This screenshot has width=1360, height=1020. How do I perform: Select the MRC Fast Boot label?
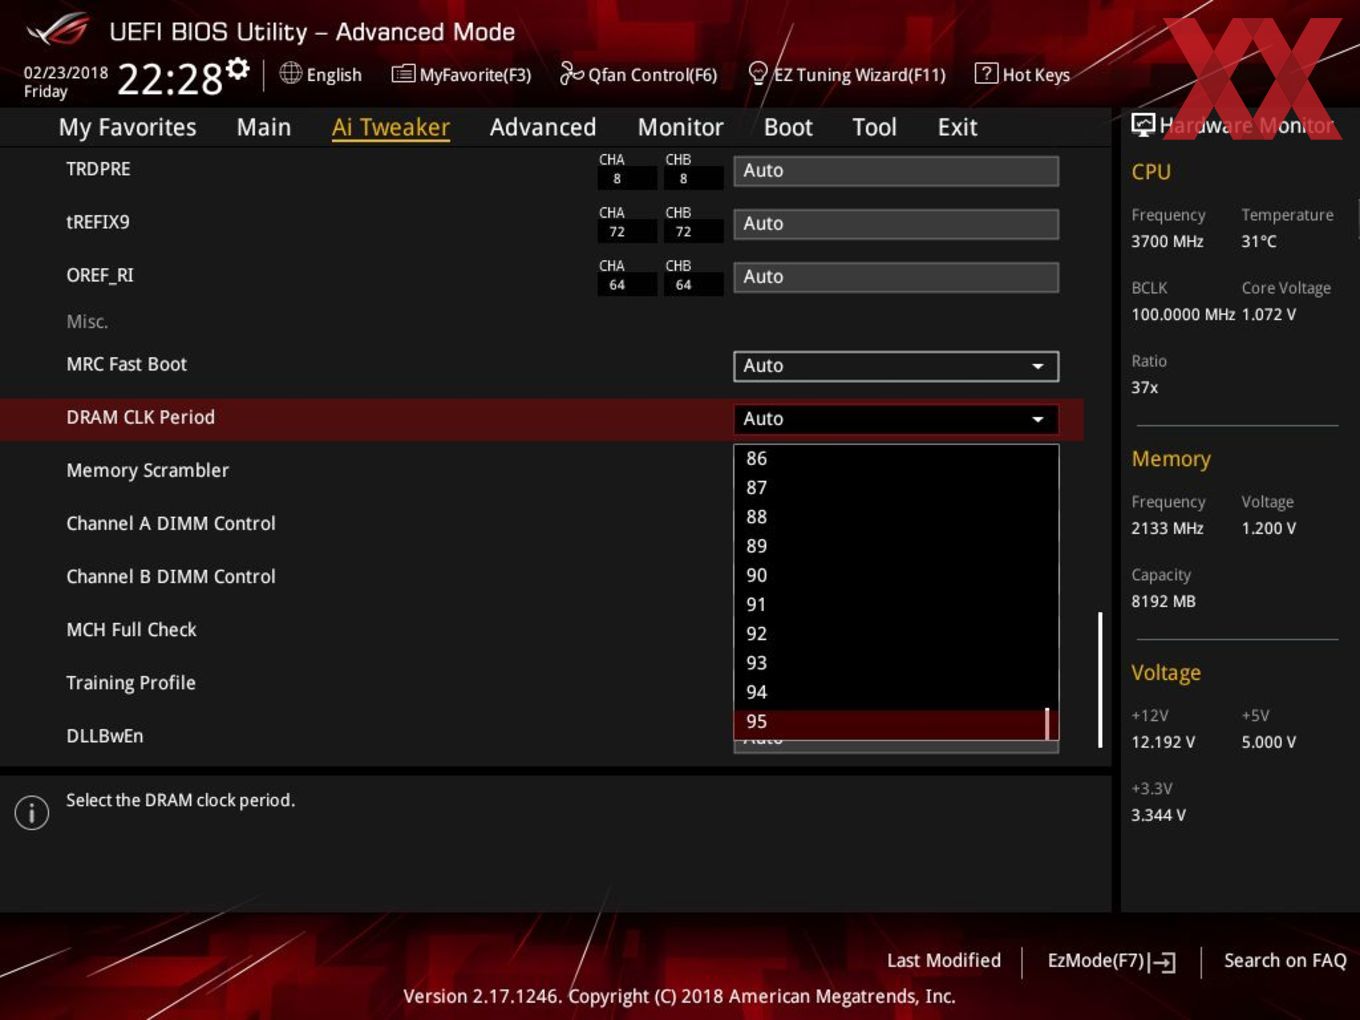[126, 365]
